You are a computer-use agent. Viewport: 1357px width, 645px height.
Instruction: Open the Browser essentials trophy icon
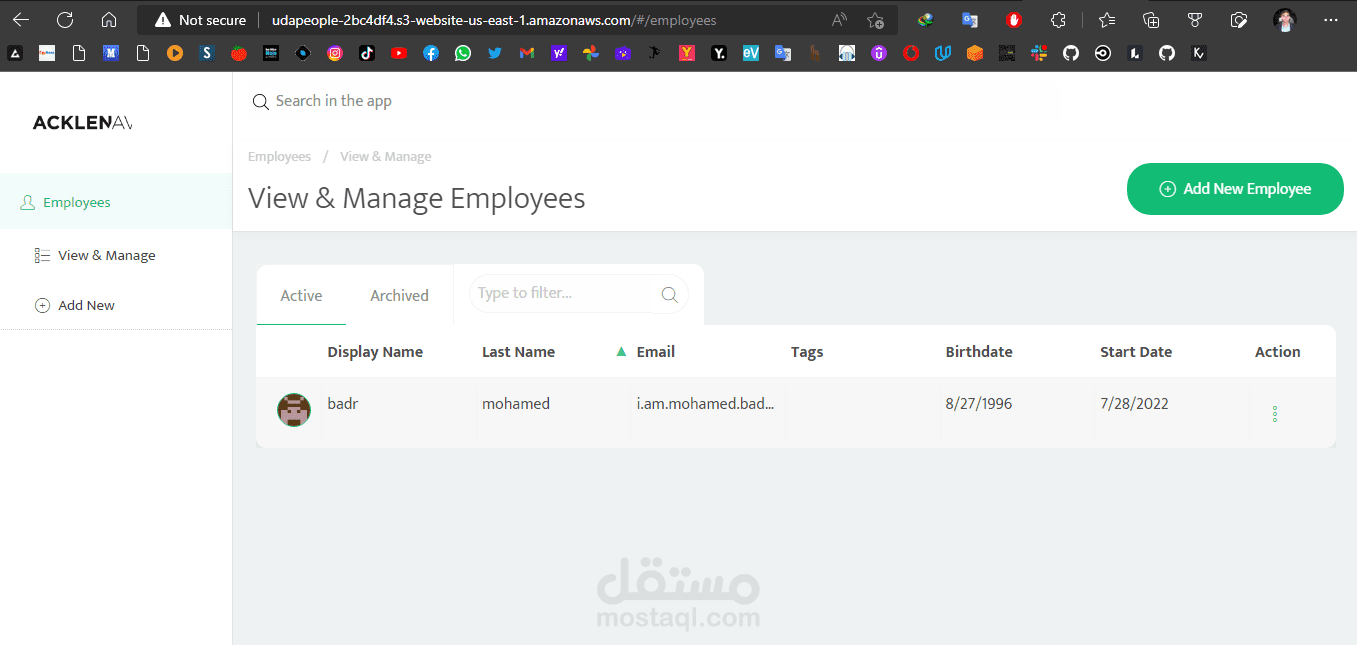coord(1195,20)
